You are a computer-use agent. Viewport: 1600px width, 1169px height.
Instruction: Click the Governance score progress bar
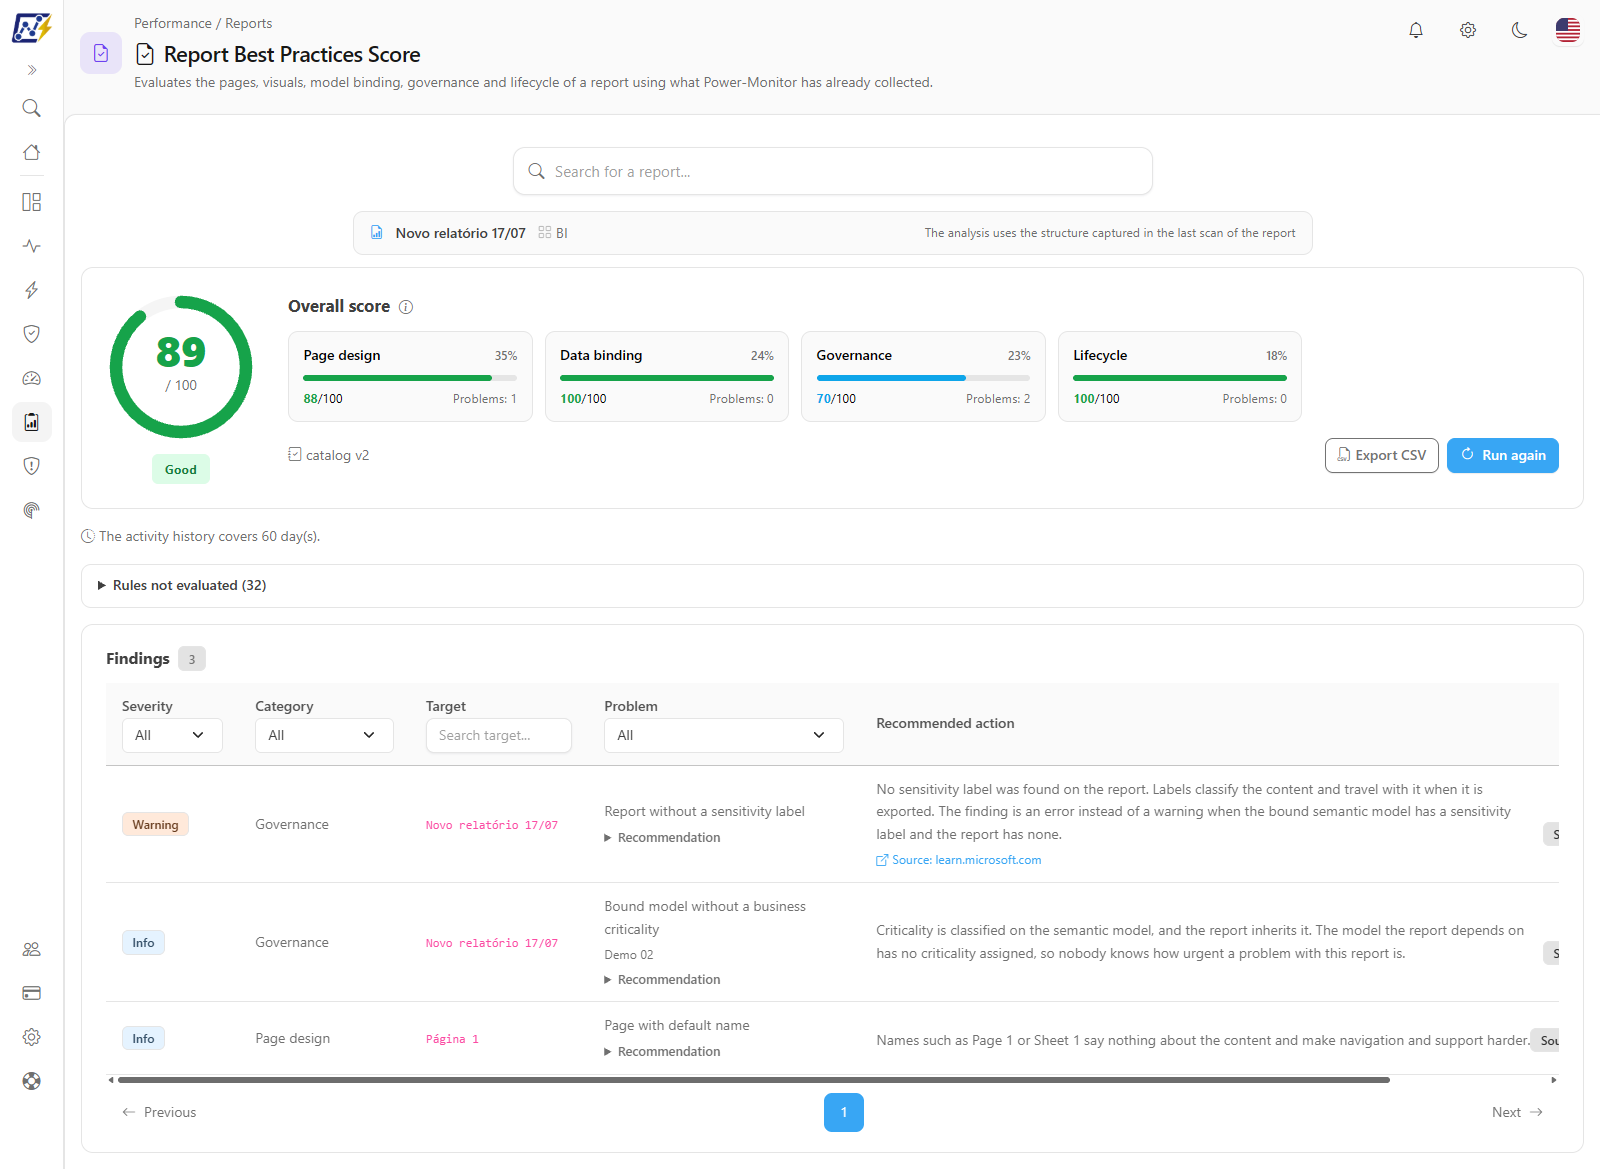[x=923, y=378]
